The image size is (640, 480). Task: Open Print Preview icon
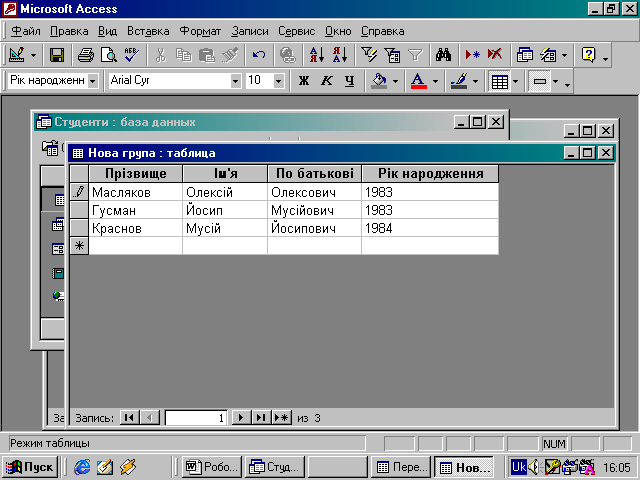109,55
